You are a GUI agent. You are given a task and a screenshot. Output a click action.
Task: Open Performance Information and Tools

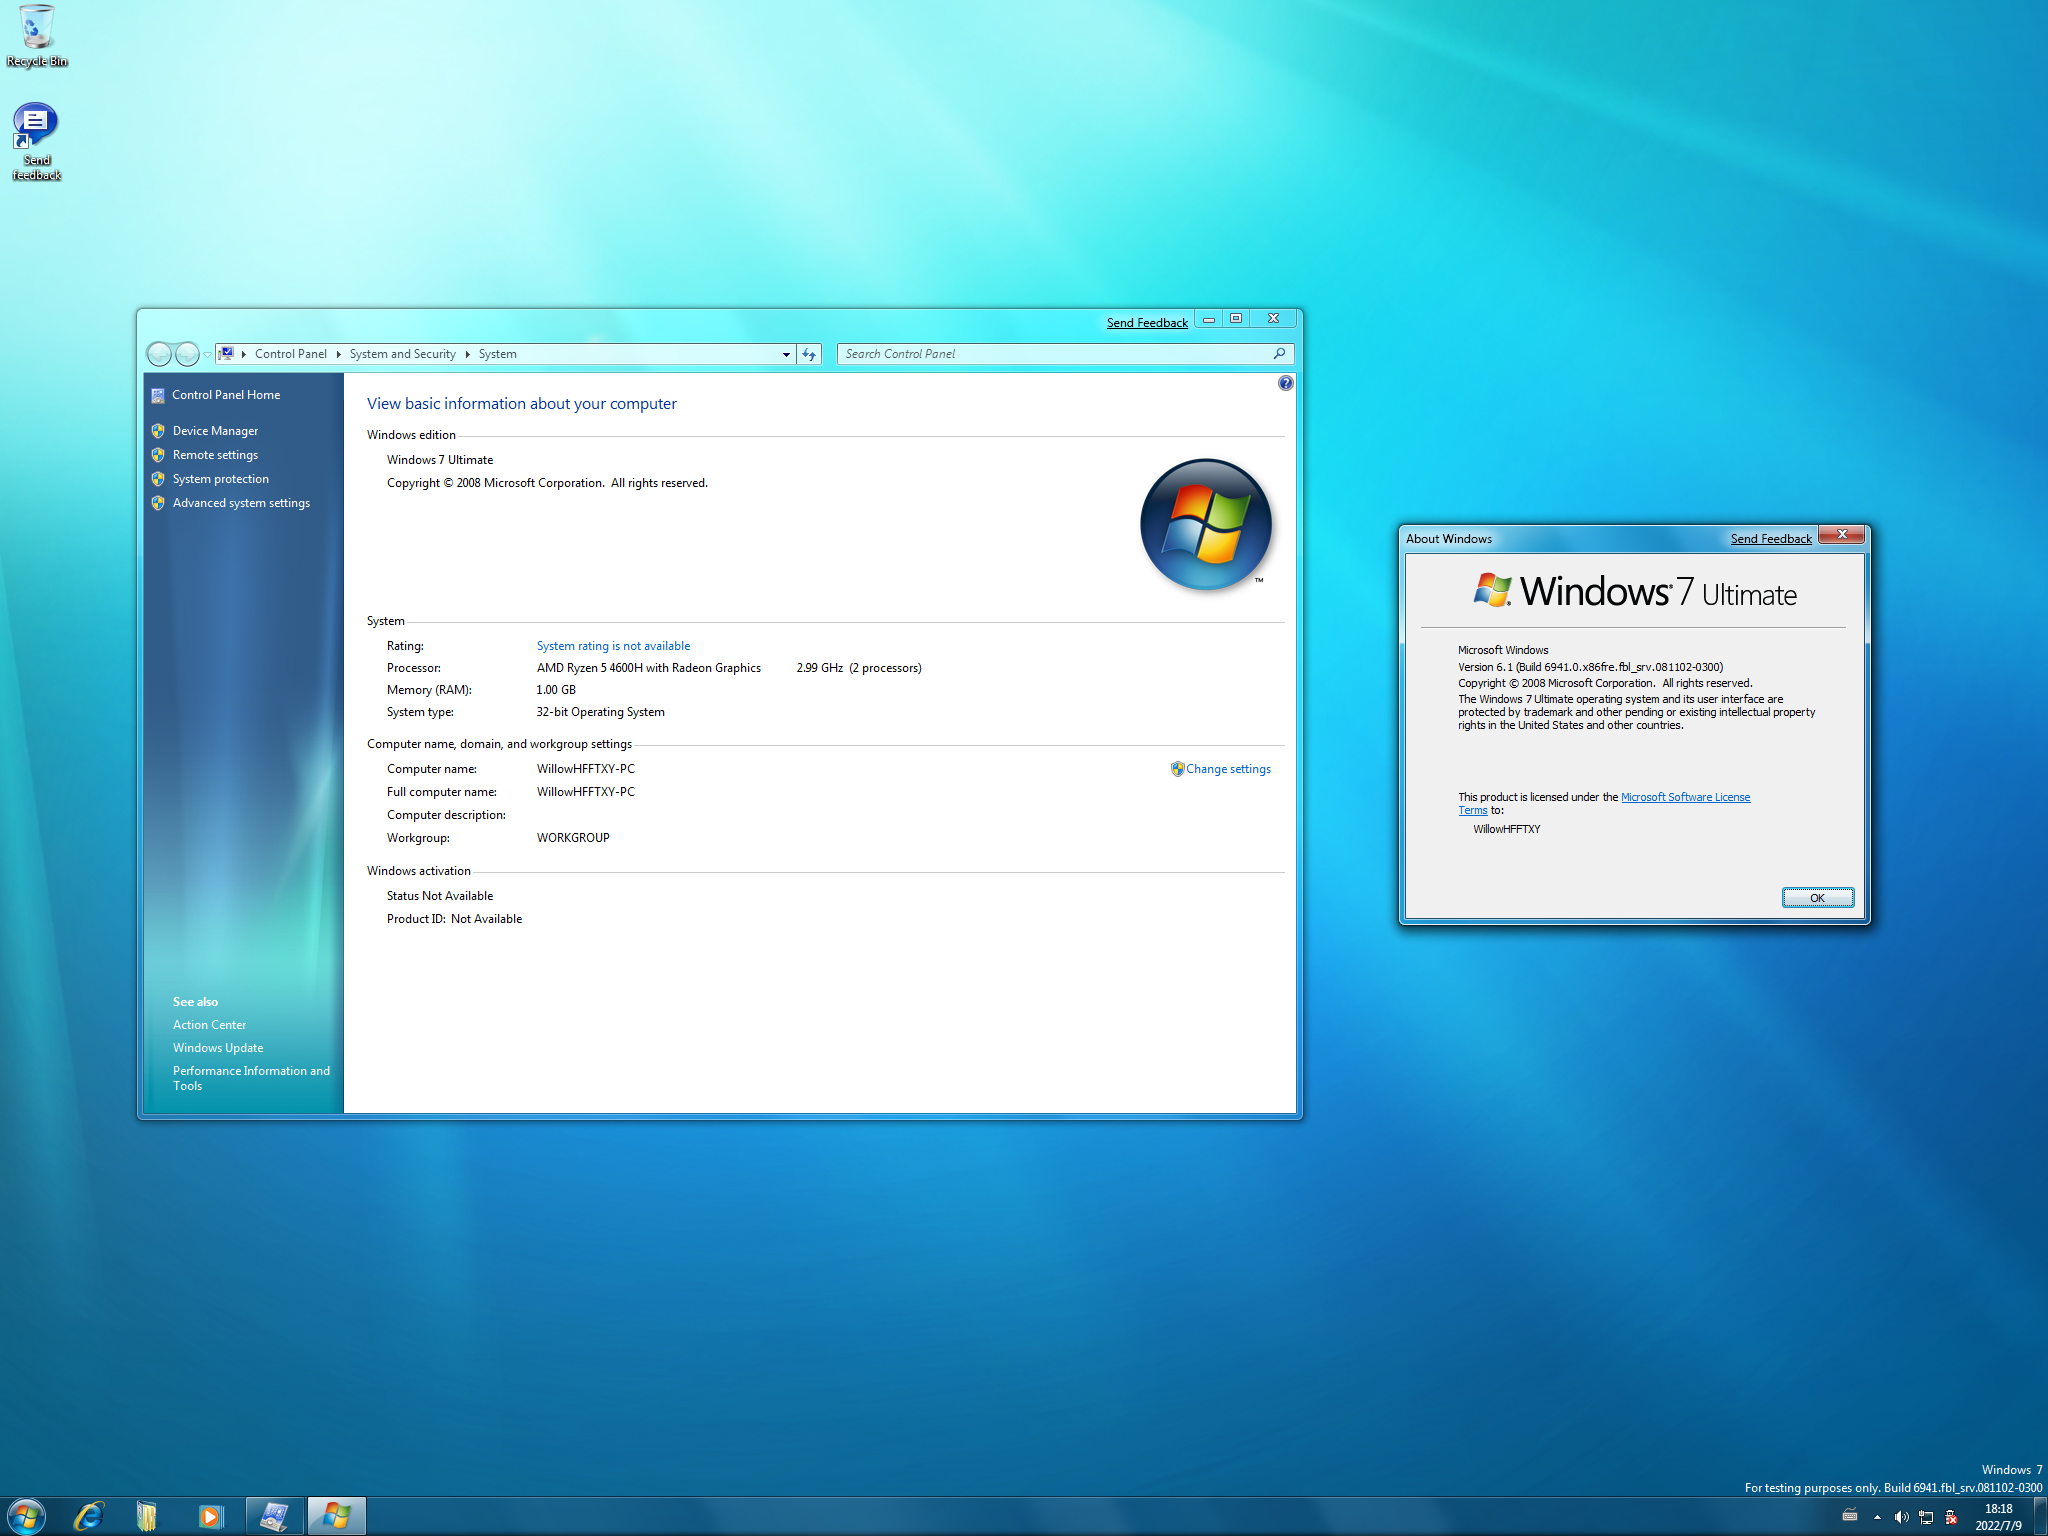(251, 1078)
